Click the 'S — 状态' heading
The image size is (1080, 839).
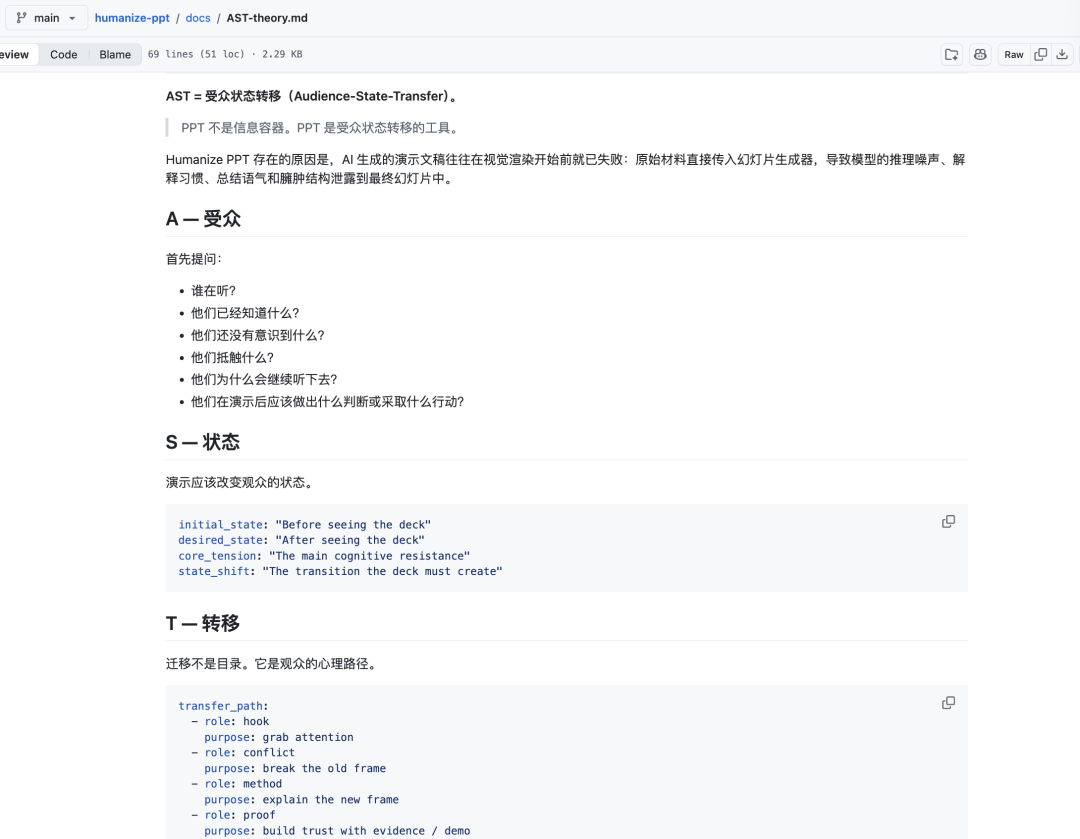point(202,442)
